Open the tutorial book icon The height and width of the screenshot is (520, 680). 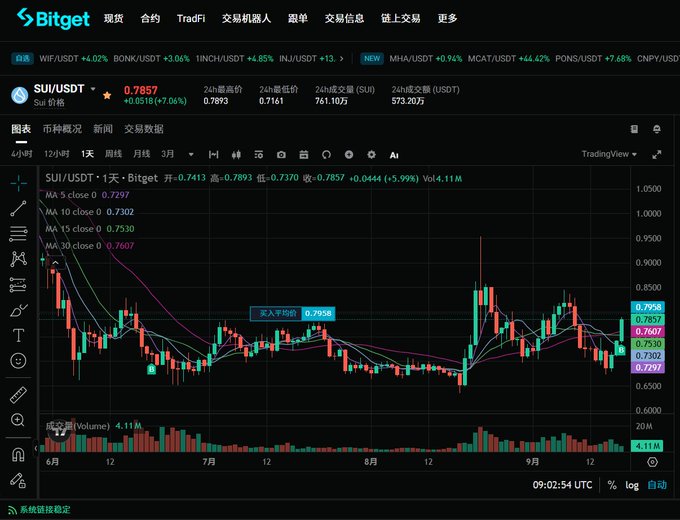tap(634, 129)
